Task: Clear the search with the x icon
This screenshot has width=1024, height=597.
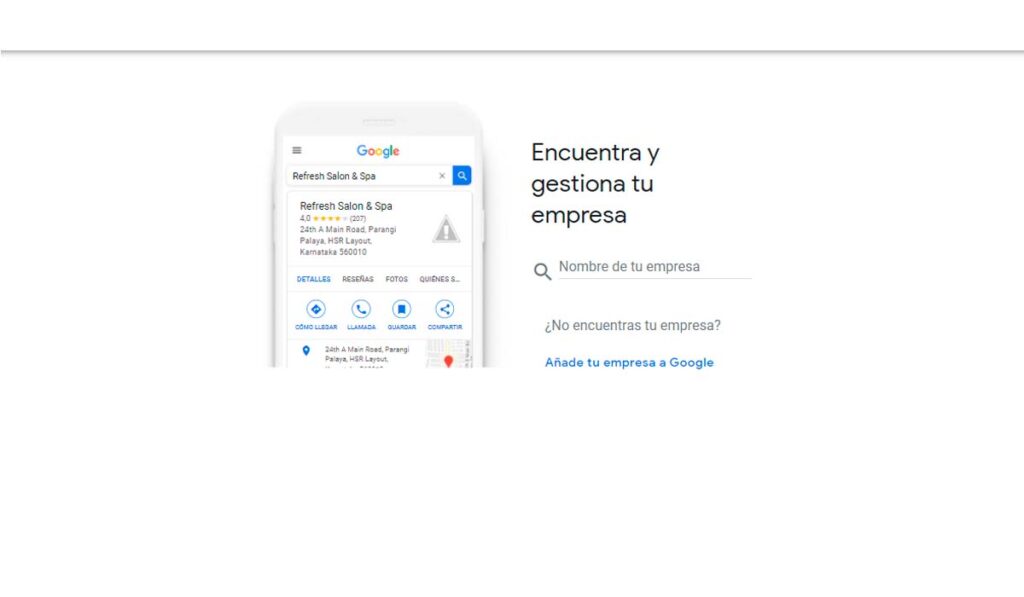Action: click(x=441, y=175)
